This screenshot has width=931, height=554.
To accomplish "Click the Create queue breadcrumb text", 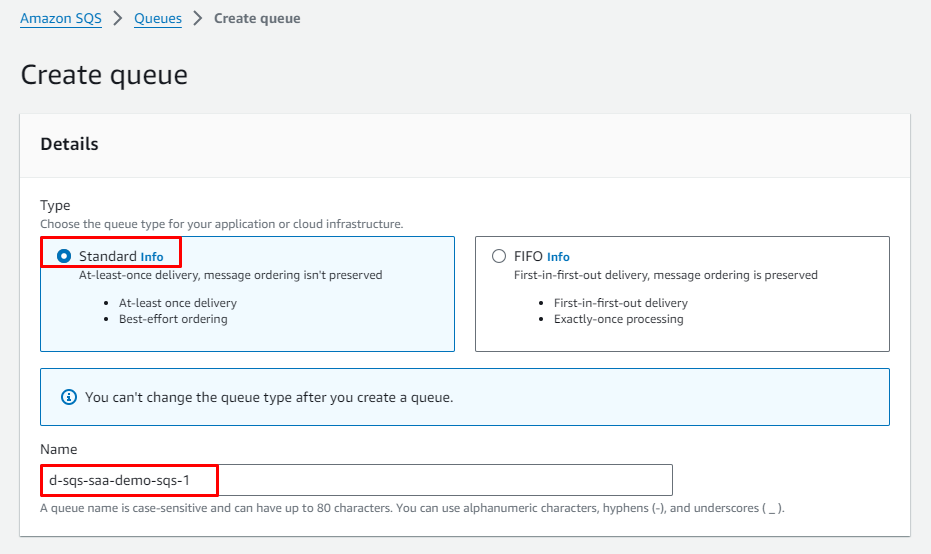I will (x=257, y=18).
